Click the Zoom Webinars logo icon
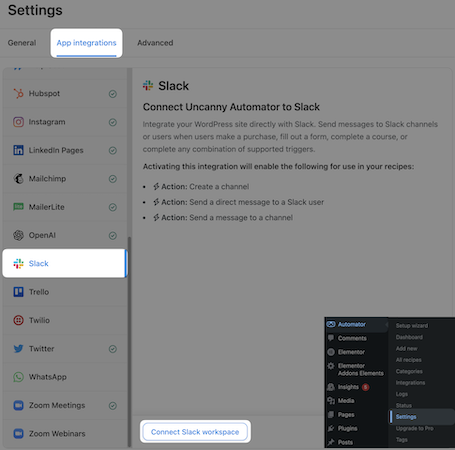 [x=18, y=434]
